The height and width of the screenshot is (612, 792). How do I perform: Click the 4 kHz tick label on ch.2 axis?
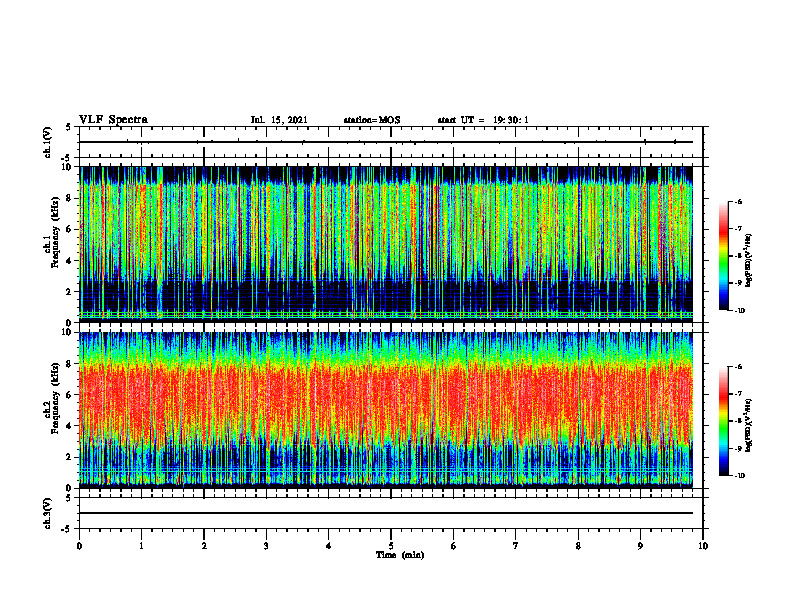click(70, 426)
